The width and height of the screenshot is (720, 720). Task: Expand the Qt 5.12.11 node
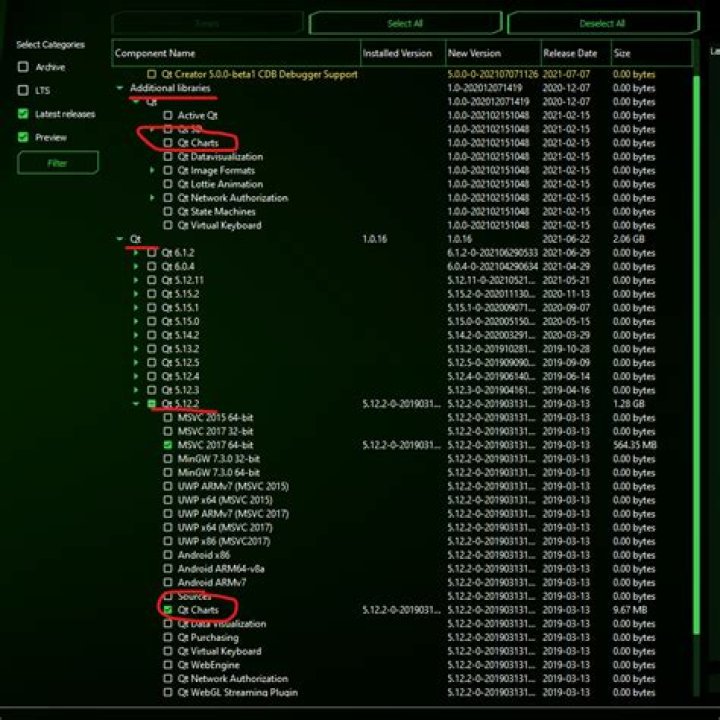(x=136, y=280)
